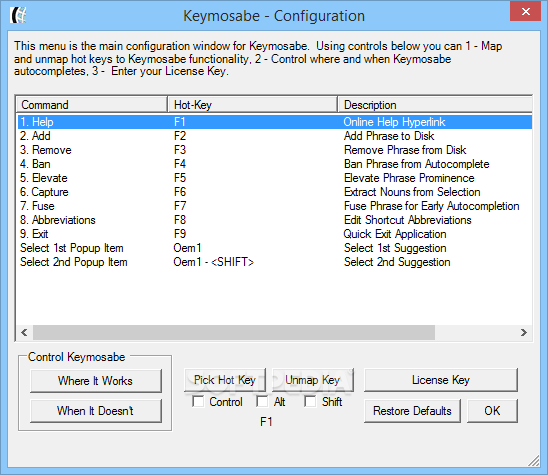
Task: Click the F8 hot-key cell
Action: (180, 220)
